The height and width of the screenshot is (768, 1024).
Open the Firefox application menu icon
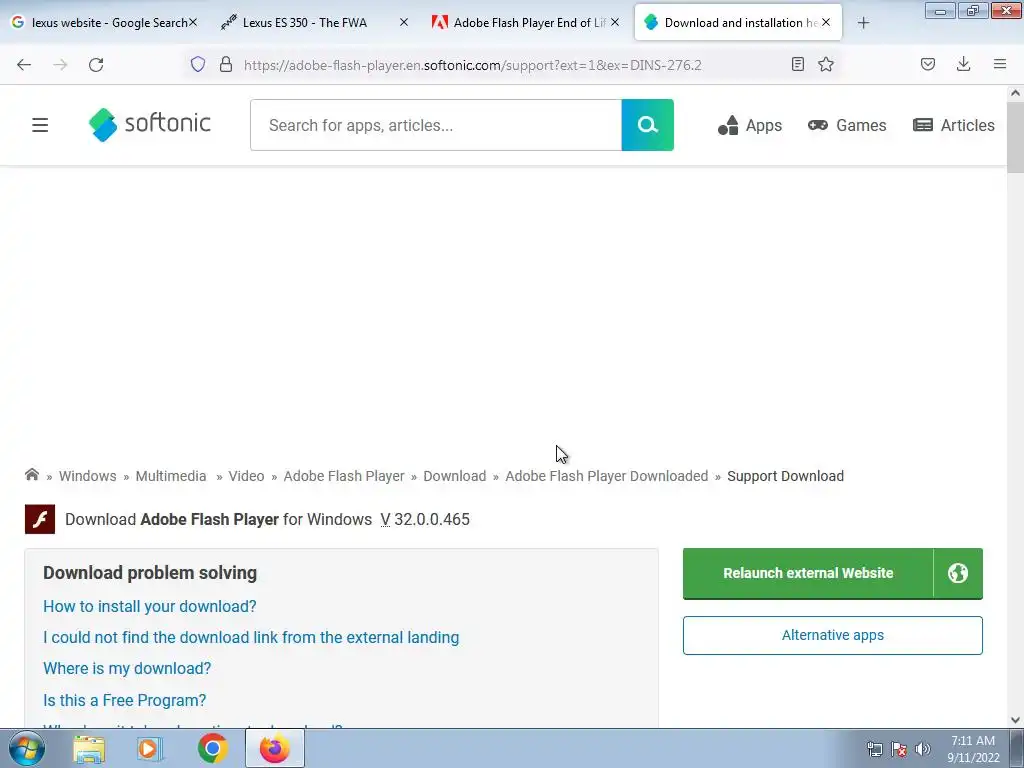click(x=1000, y=64)
